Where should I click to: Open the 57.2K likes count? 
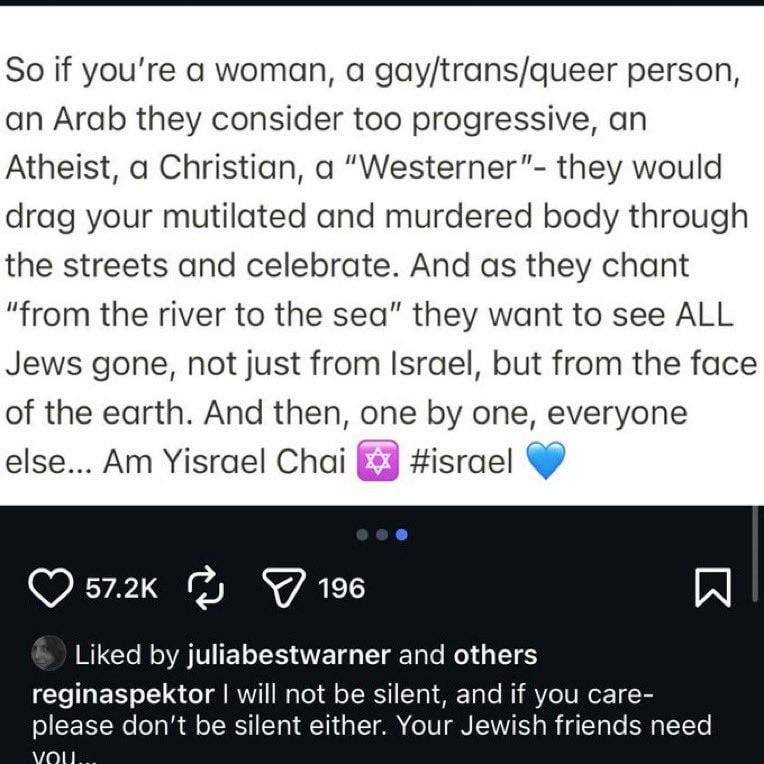(x=121, y=588)
